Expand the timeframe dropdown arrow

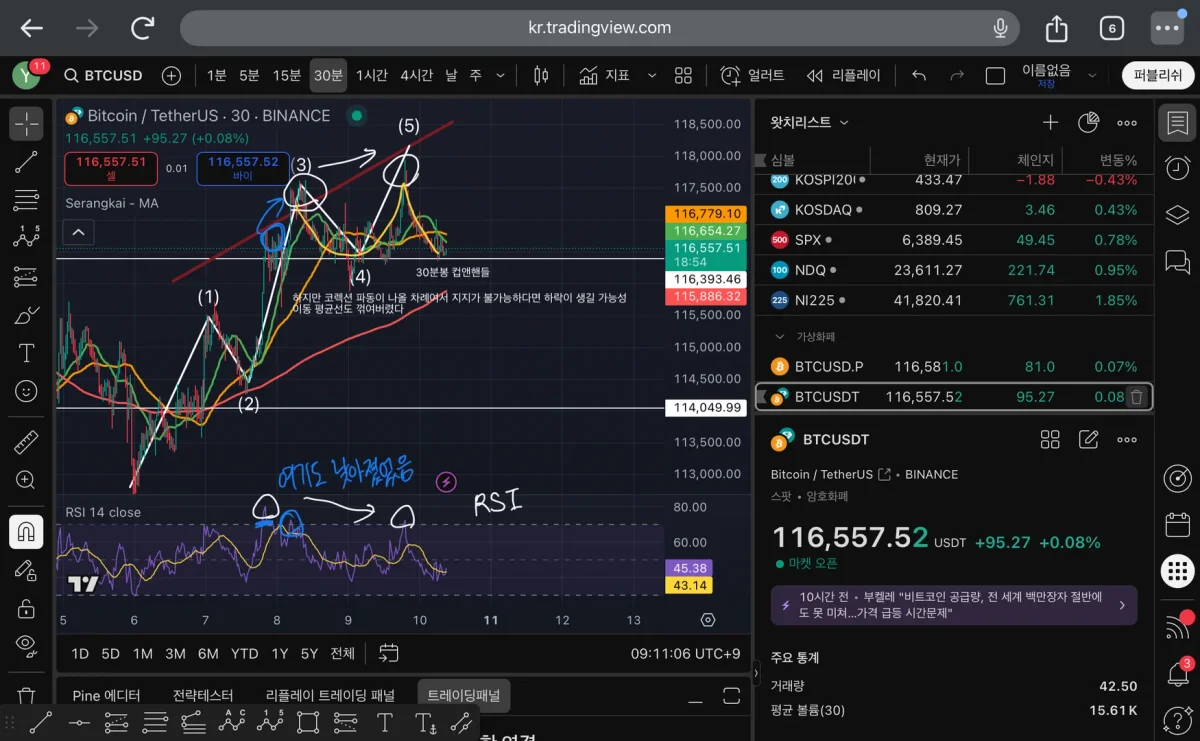coord(500,75)
